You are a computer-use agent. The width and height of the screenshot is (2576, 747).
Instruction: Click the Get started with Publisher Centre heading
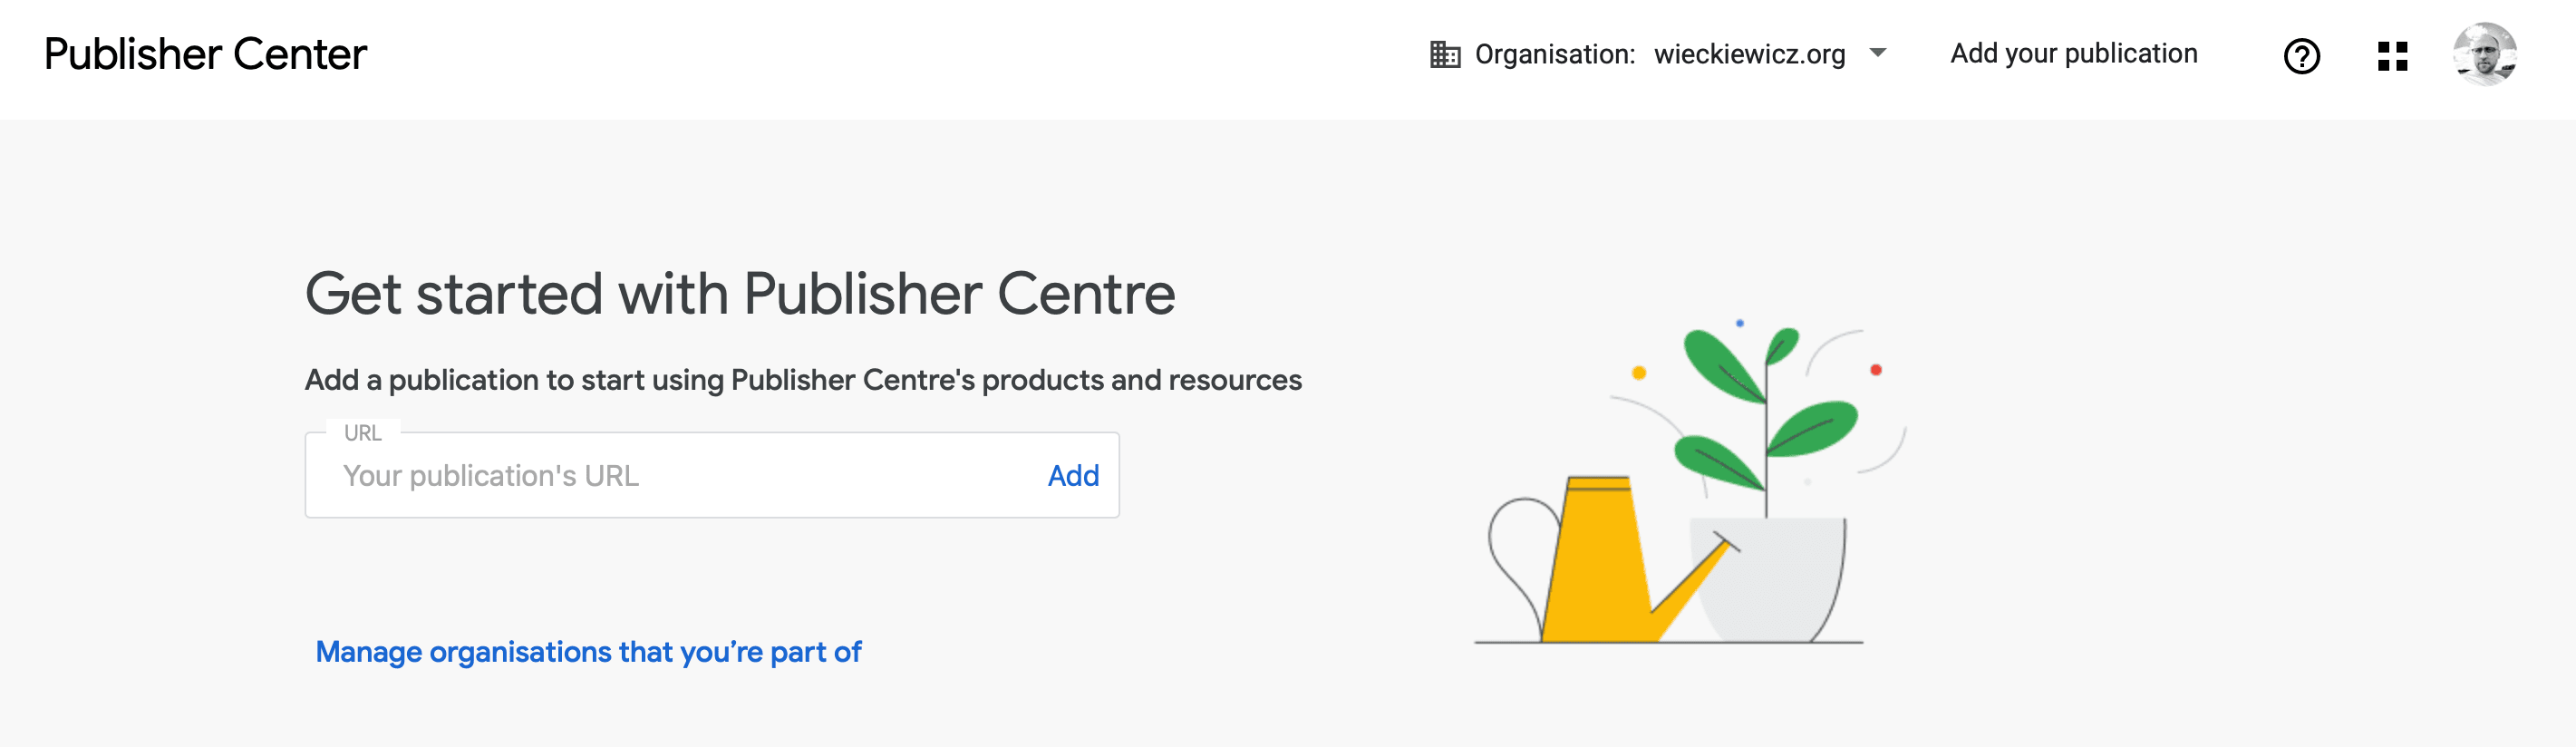pyautogui.click(x=740, y=294)
